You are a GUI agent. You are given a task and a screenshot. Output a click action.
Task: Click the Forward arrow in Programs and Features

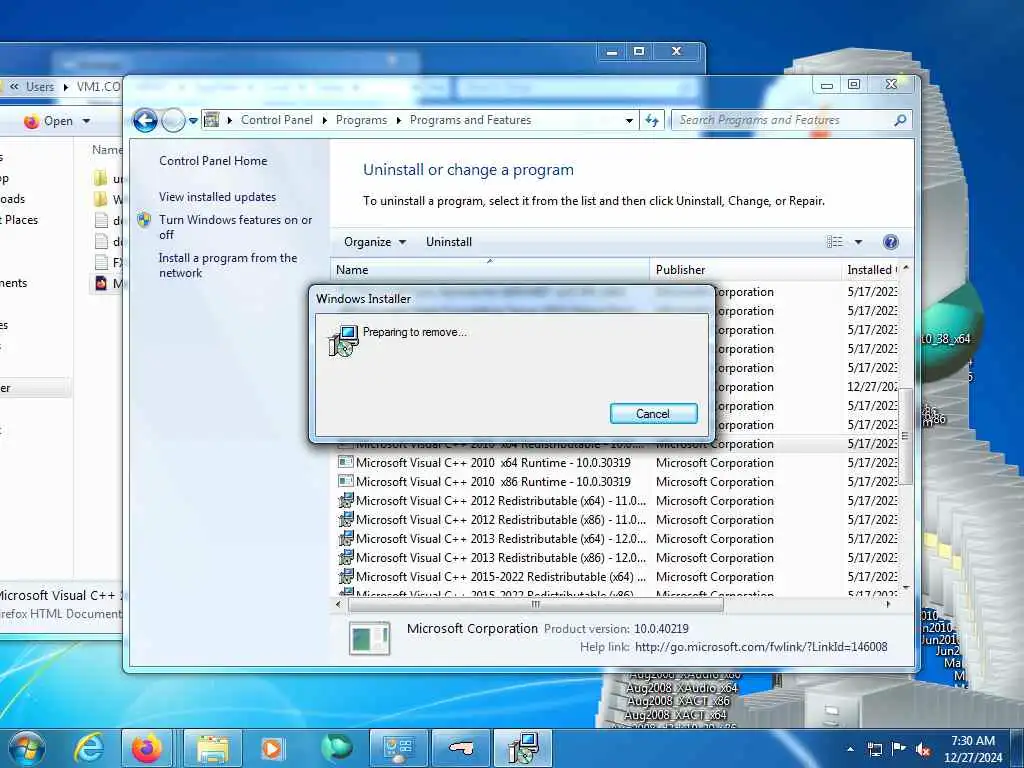173,120
